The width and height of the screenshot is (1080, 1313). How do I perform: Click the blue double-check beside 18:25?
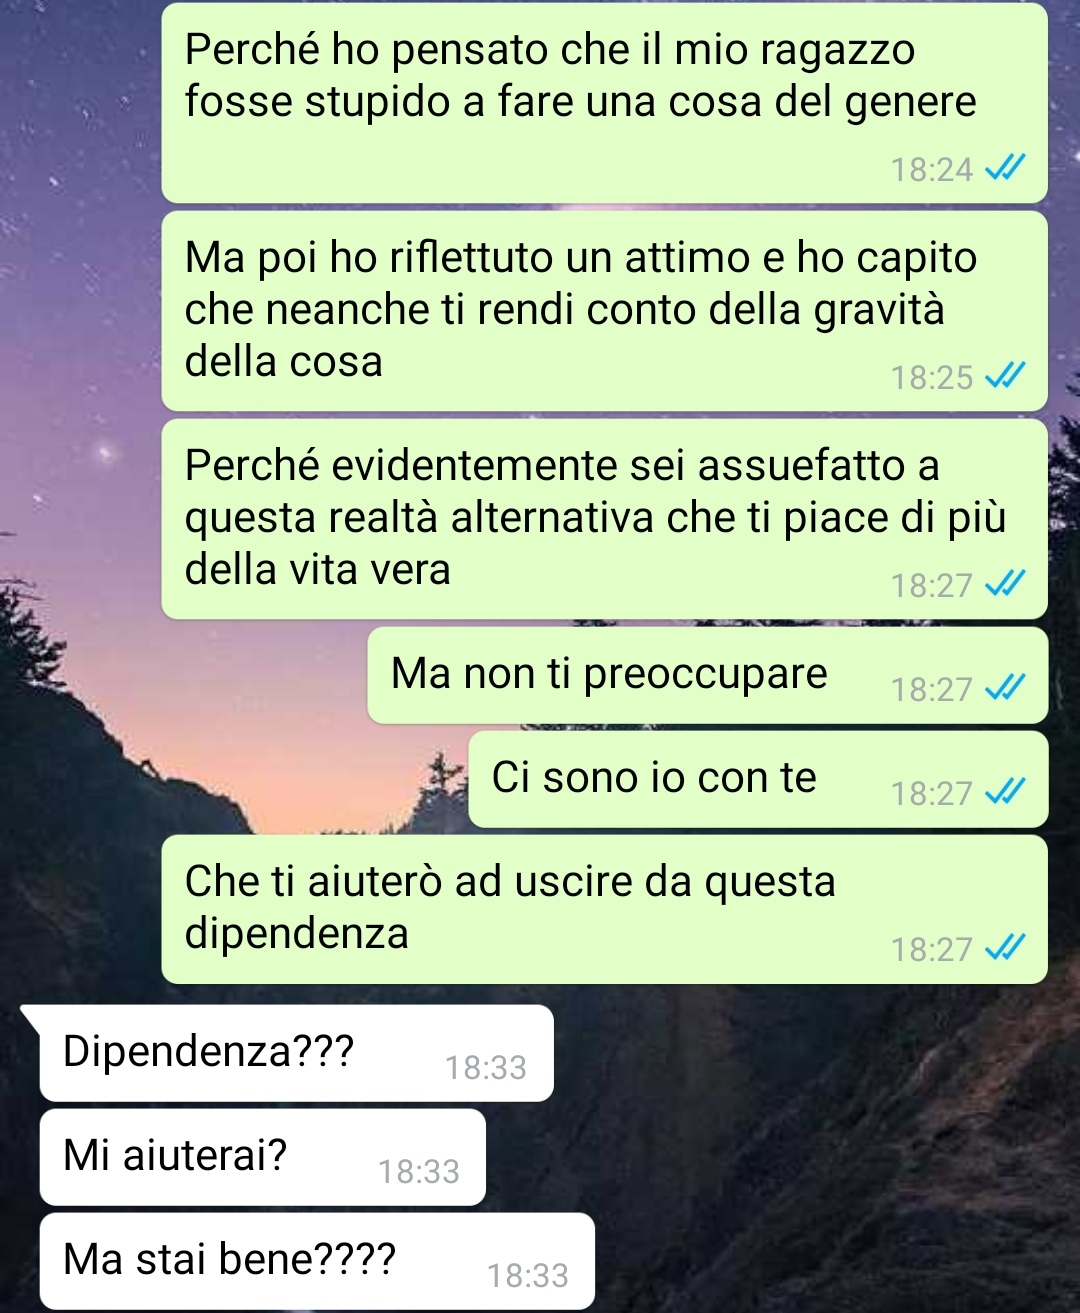tap(1005, 377)
